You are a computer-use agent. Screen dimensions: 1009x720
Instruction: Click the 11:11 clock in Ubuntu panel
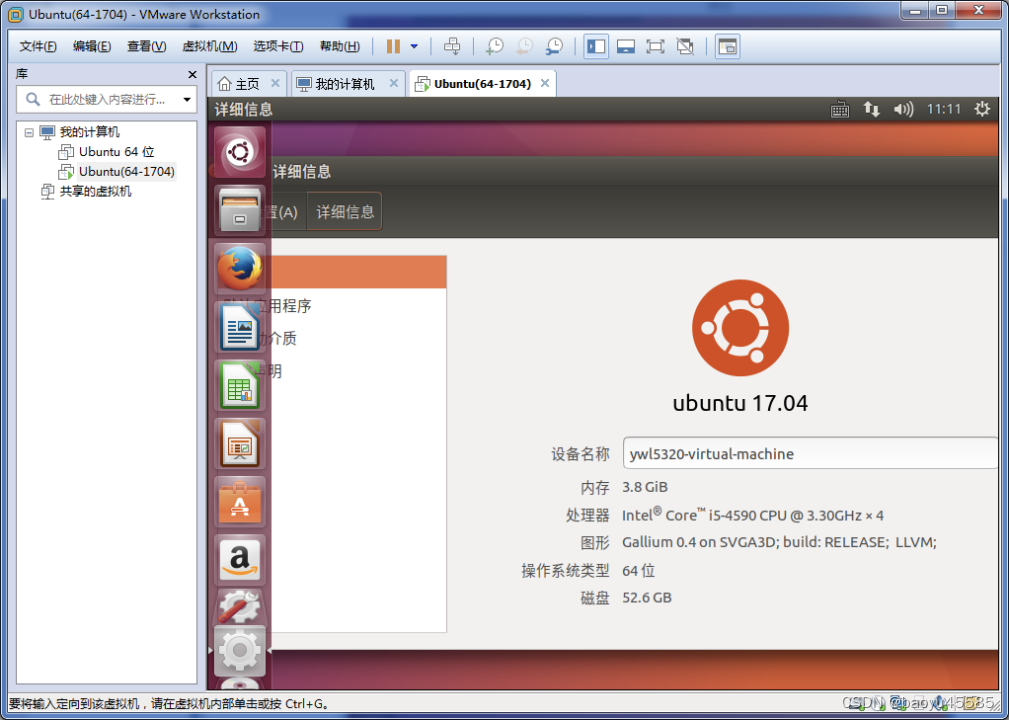pos(943,109)
